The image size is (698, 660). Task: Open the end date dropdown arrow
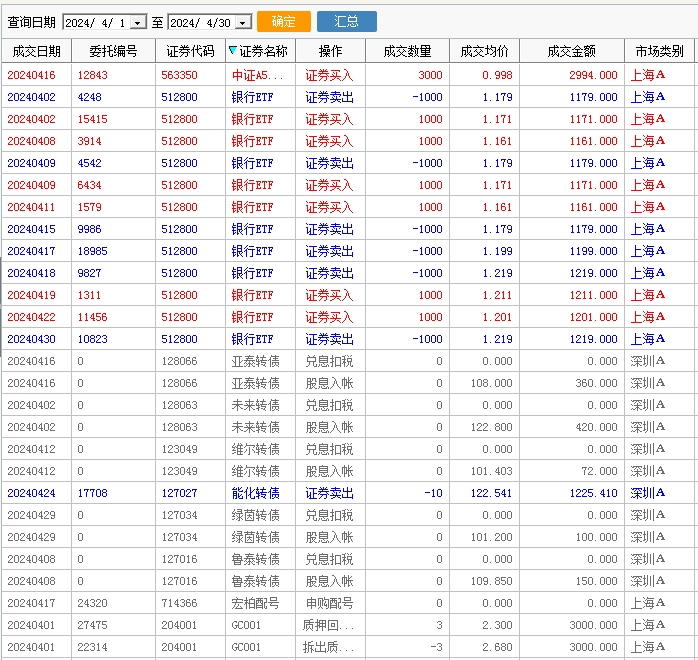coord(243,23)
